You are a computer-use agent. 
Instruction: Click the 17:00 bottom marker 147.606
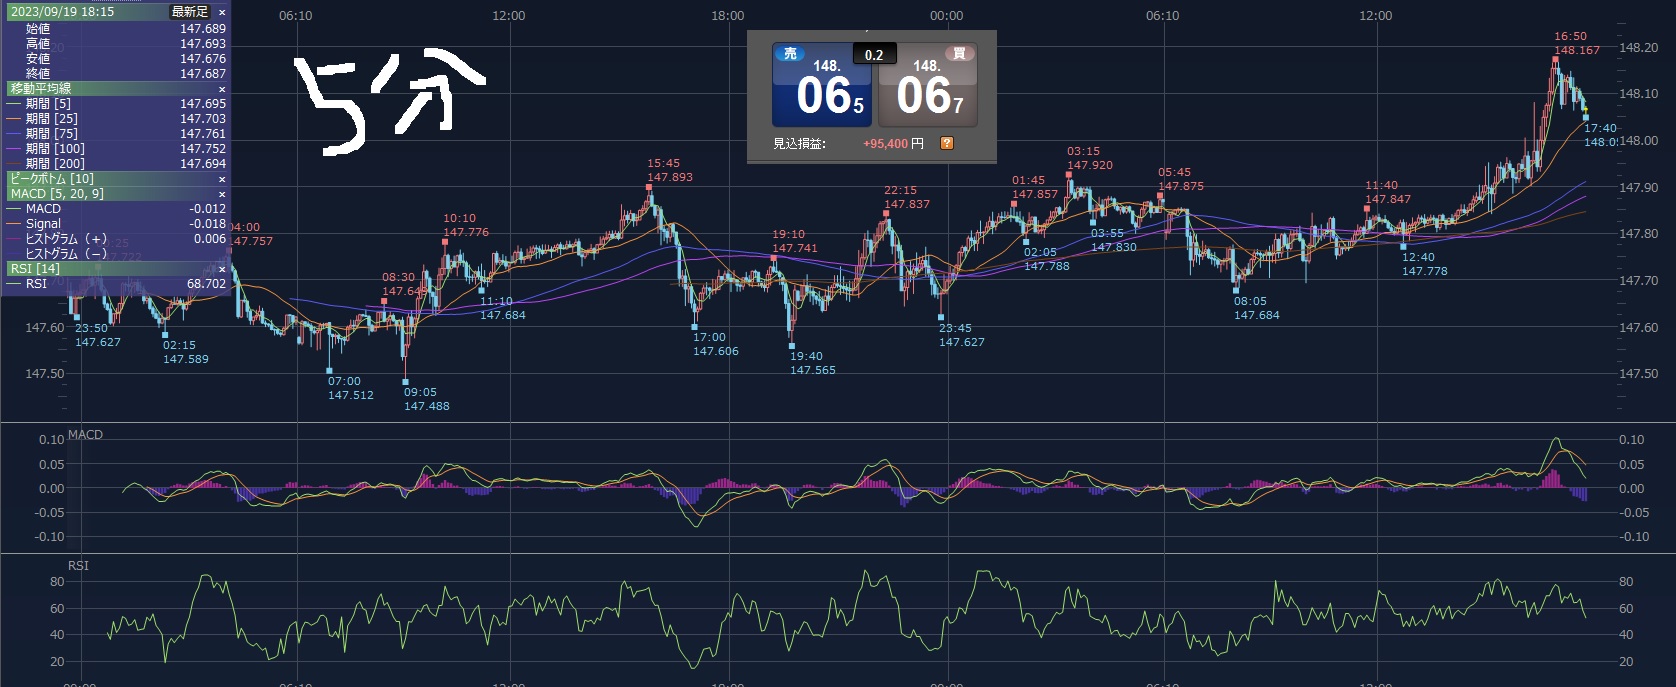(x=715, y=344)
